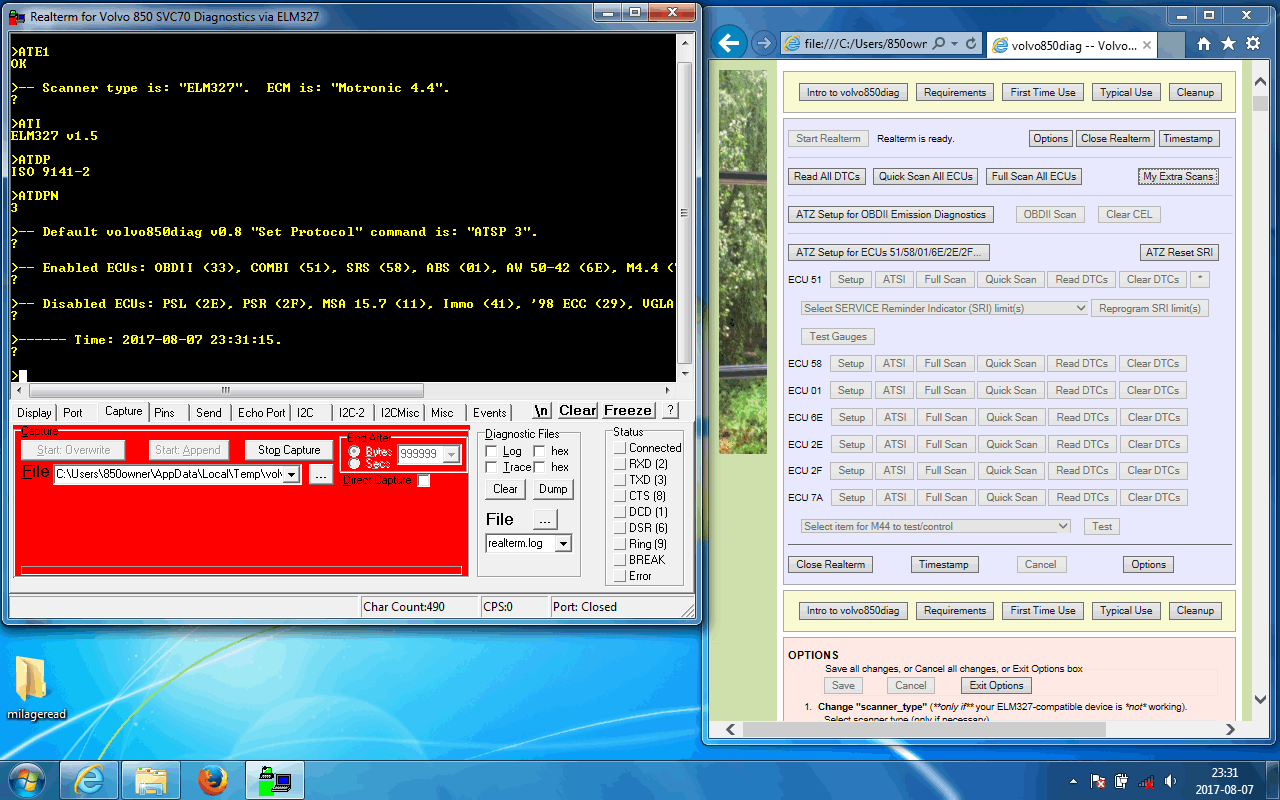Viewport: 1280px width, 800px height.
Task: Toggle hex checkbox beside Trace
Action: (539, 467)
